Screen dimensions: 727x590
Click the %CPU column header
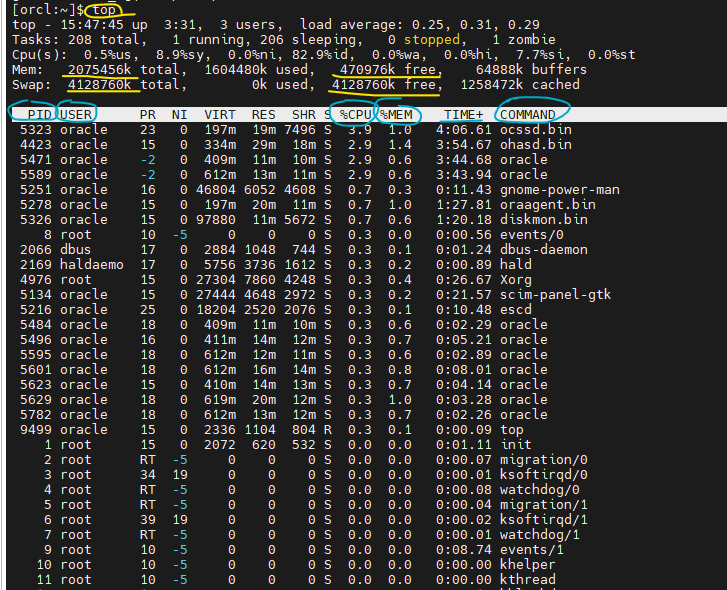(355, 114)
